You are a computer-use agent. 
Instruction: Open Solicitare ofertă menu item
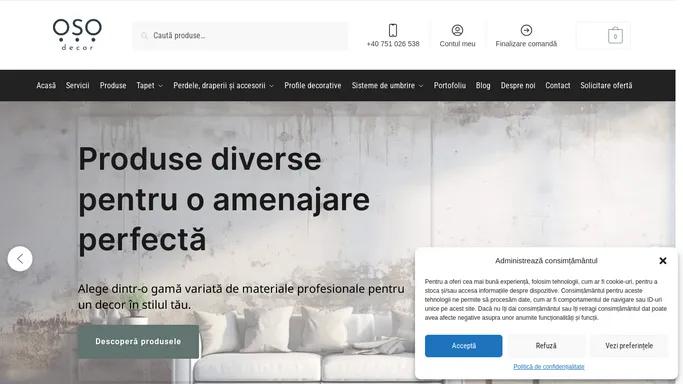(x=606, y=85)
